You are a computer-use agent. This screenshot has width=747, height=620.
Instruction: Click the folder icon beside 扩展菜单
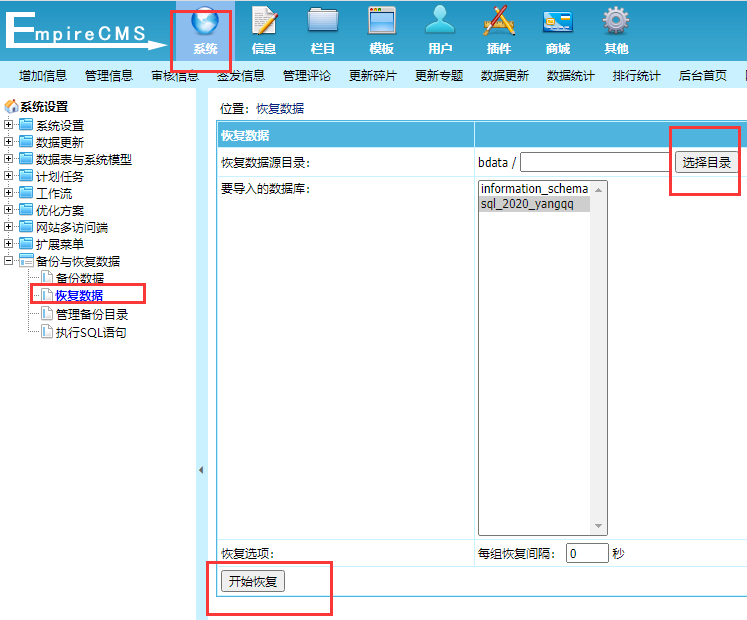tap(26, 244)
